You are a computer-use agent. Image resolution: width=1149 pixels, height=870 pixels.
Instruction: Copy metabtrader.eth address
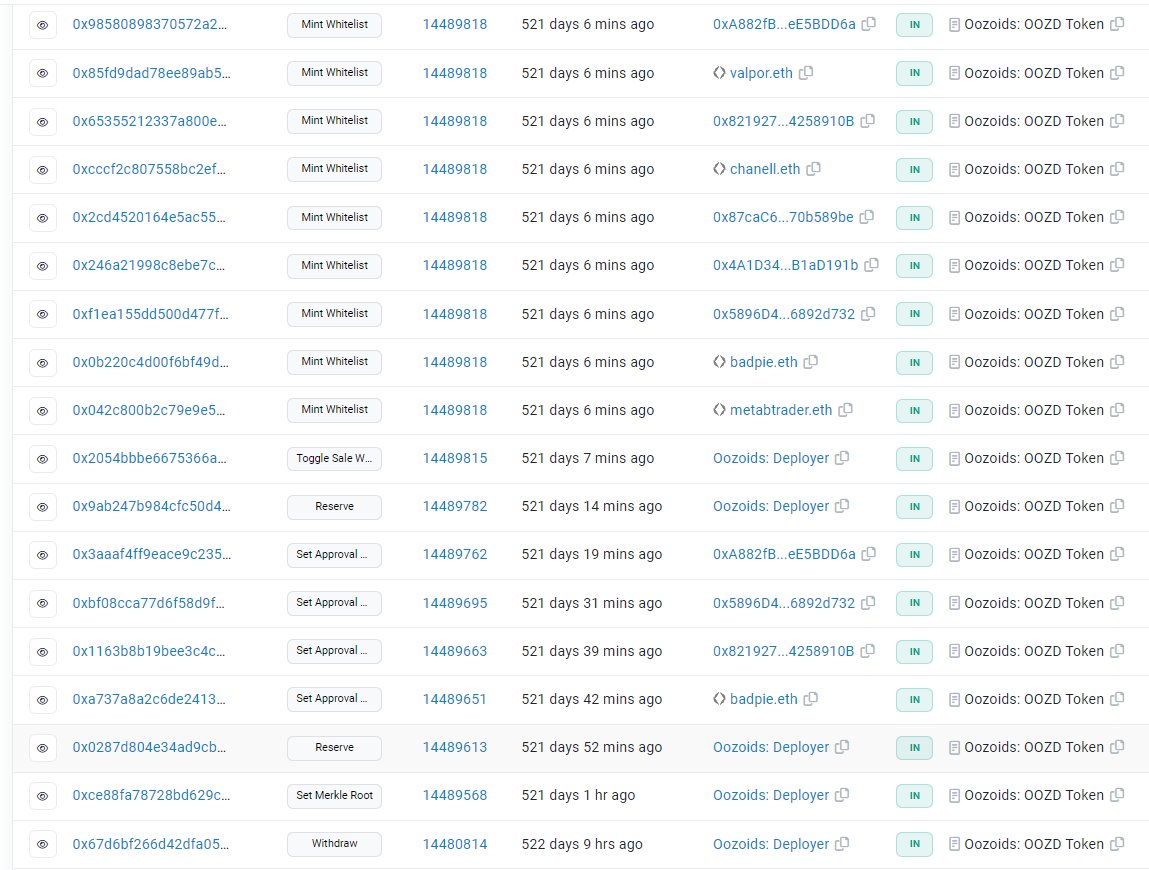click(846, 410)
